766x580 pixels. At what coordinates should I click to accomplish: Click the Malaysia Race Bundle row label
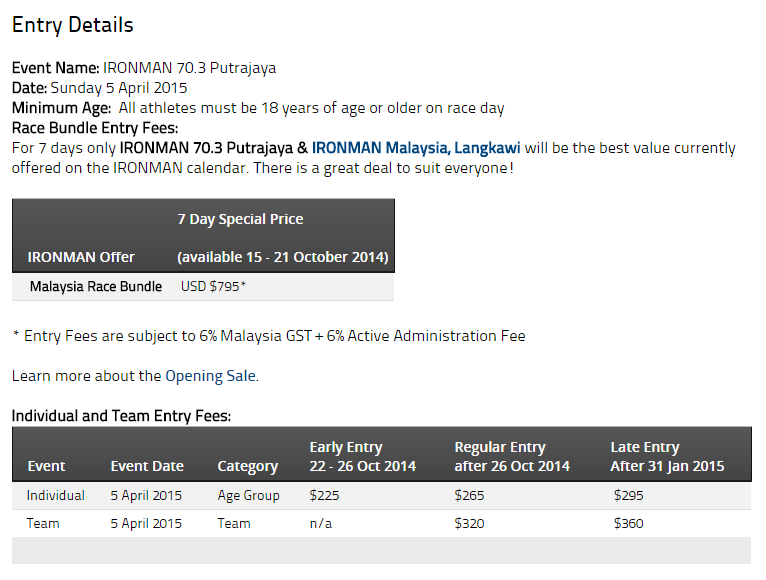click(x=96, y=286)
